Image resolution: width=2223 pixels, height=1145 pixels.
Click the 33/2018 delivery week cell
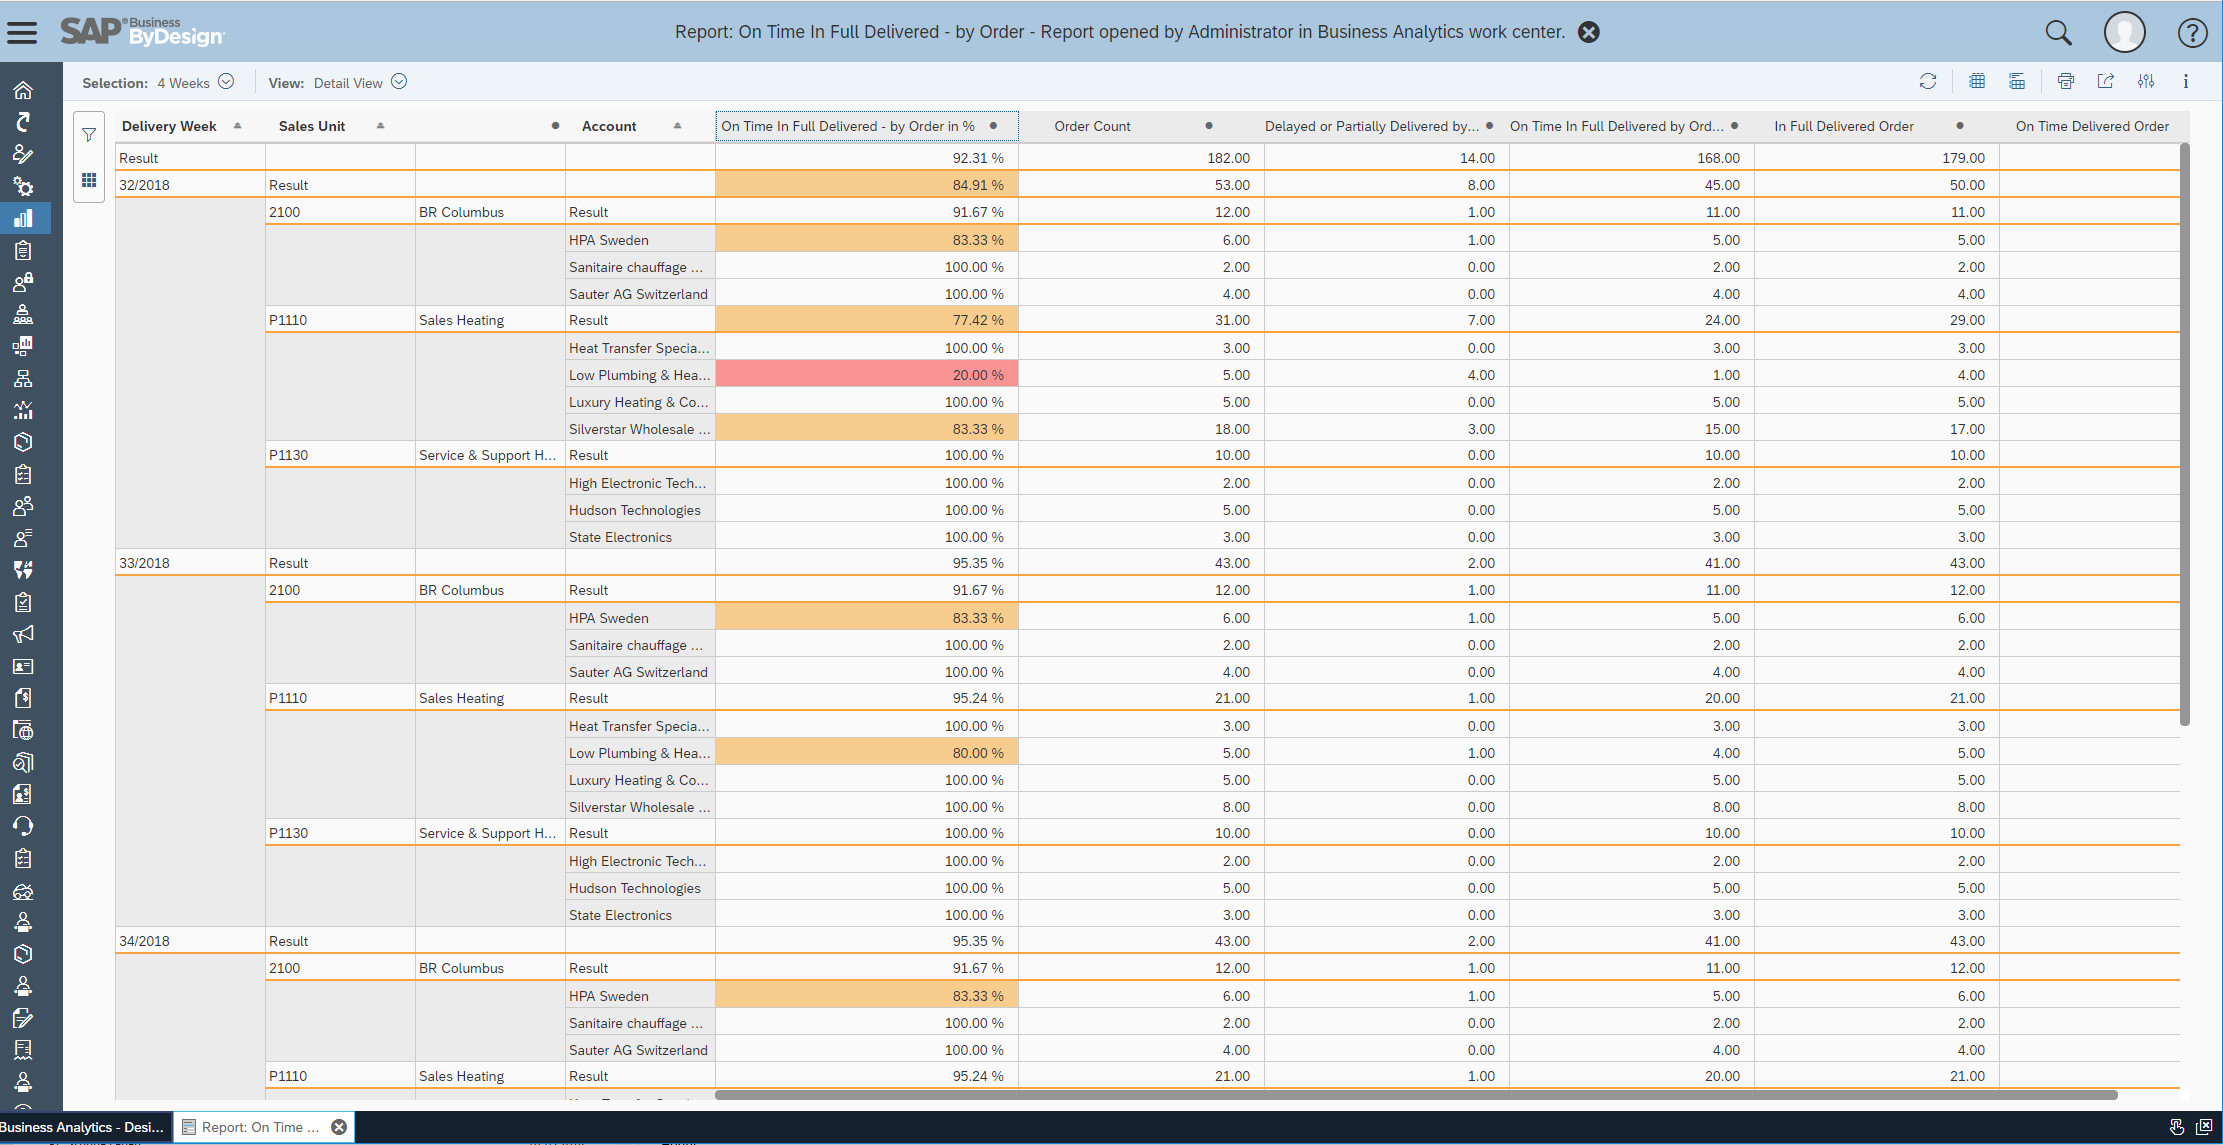190,562
